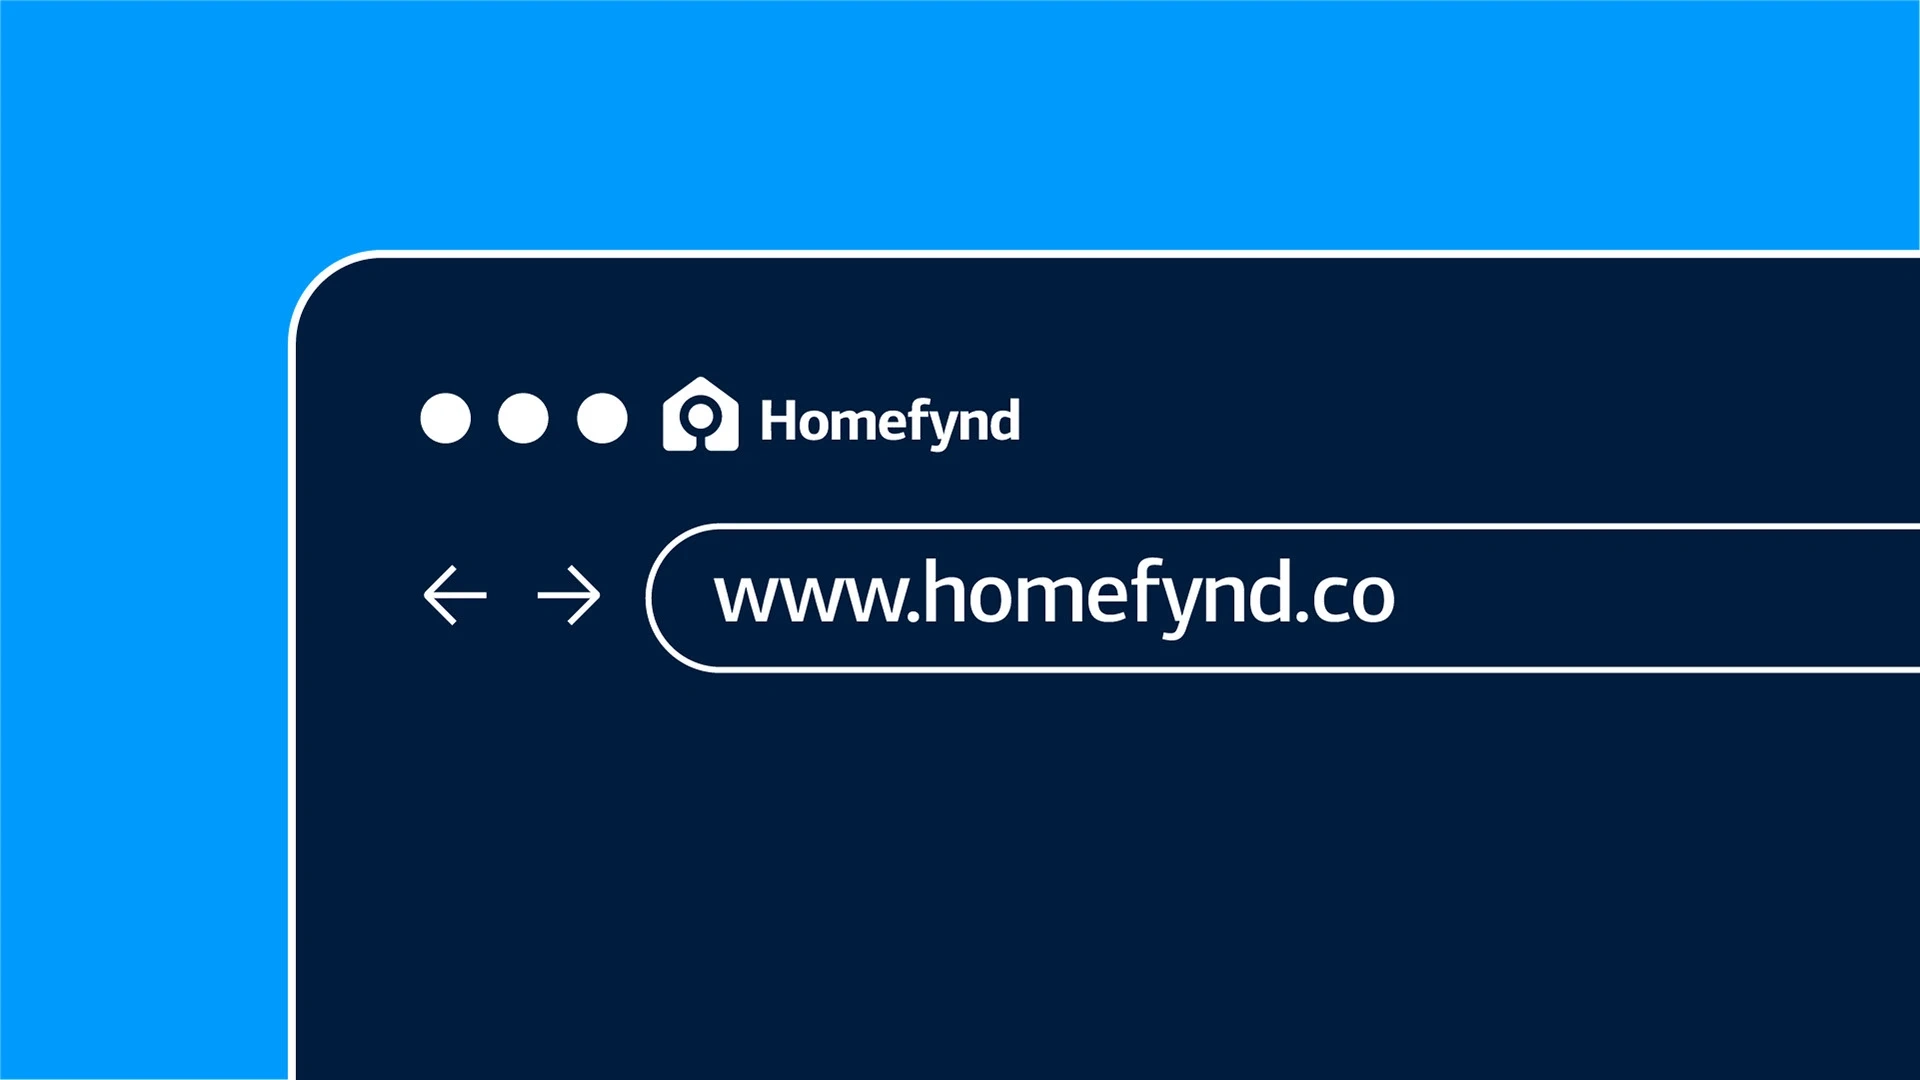This screenshot has width=1920, height=1080.
Task: Click the roof of the house logo
Action: (x=701, y=386)
